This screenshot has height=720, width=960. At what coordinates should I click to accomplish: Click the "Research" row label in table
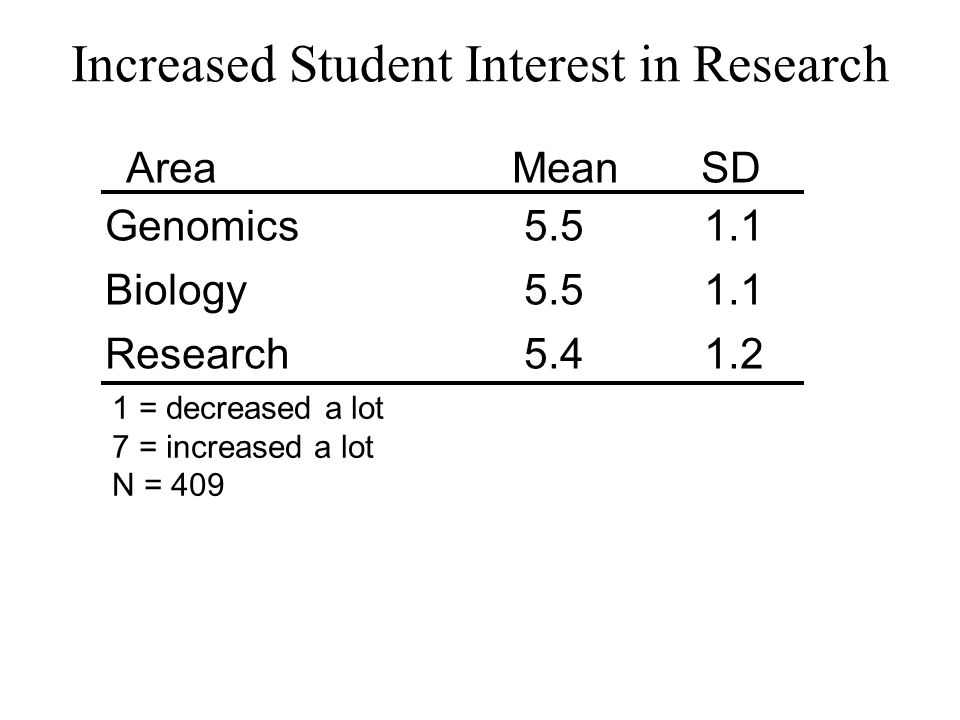(x=197, y=354)
